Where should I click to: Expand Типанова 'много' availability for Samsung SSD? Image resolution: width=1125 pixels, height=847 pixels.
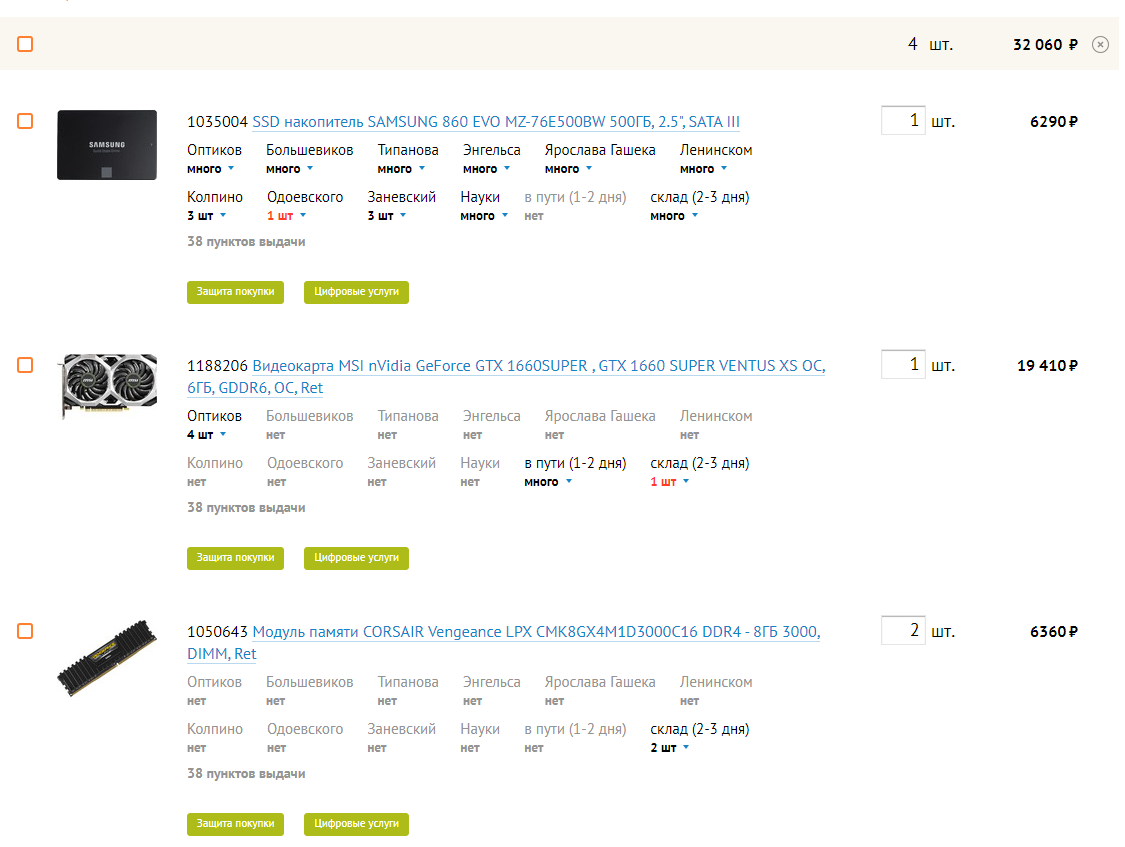pos(402,169)
